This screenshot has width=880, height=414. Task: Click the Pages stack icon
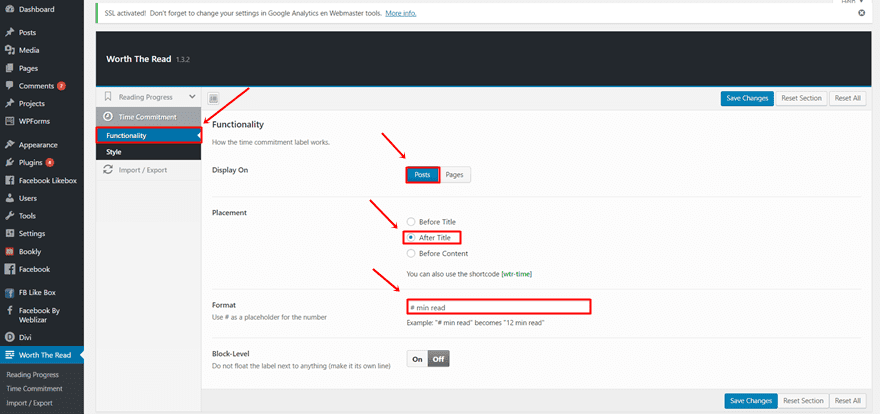click(x=10, y=68)
